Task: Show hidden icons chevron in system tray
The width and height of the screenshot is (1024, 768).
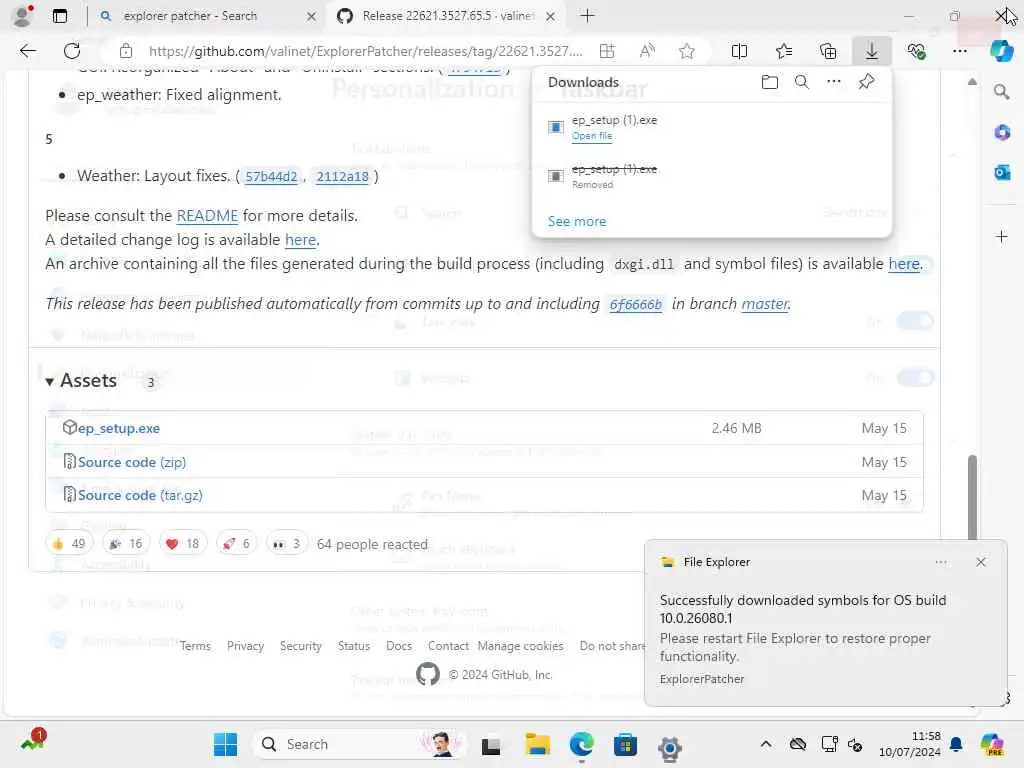Action: click(x=766, y=744)
